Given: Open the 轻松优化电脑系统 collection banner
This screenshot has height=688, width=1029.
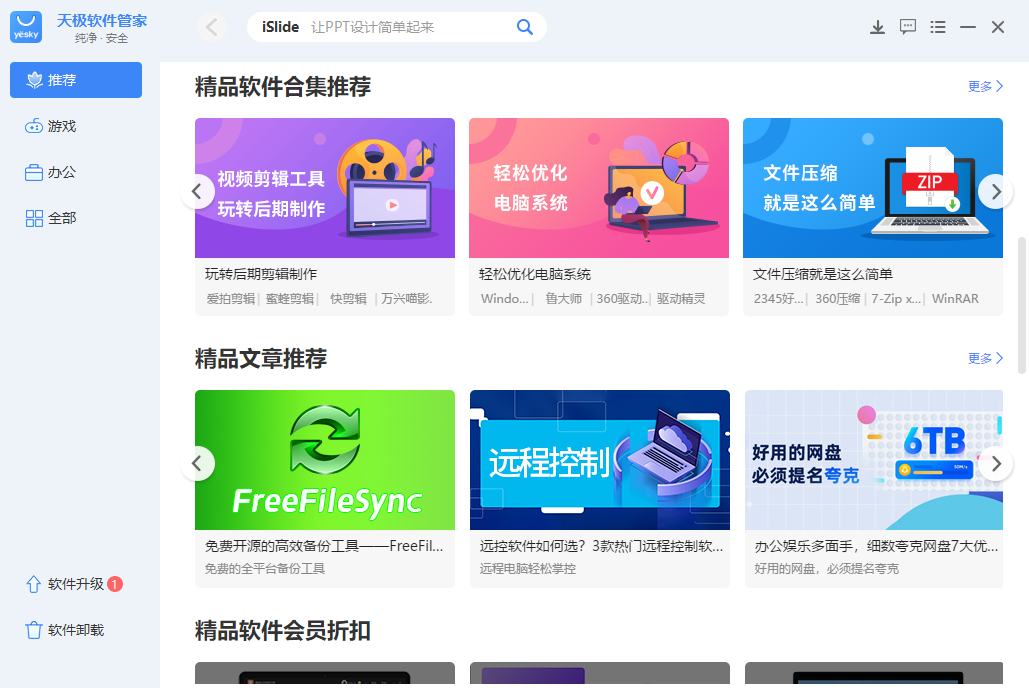Looking at the screenshot, I should [x=598, y=188].
